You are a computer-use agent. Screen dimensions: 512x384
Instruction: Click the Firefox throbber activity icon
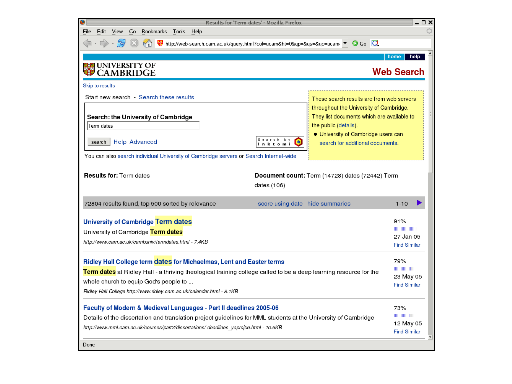click(429, 31)
